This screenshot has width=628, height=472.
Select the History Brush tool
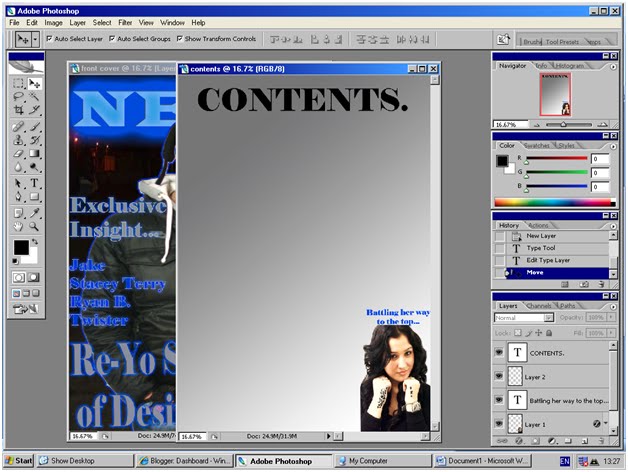click(x=34, y=140)
